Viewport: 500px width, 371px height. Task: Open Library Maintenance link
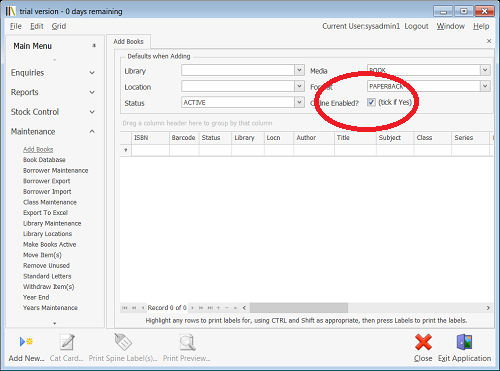point(52,223)
